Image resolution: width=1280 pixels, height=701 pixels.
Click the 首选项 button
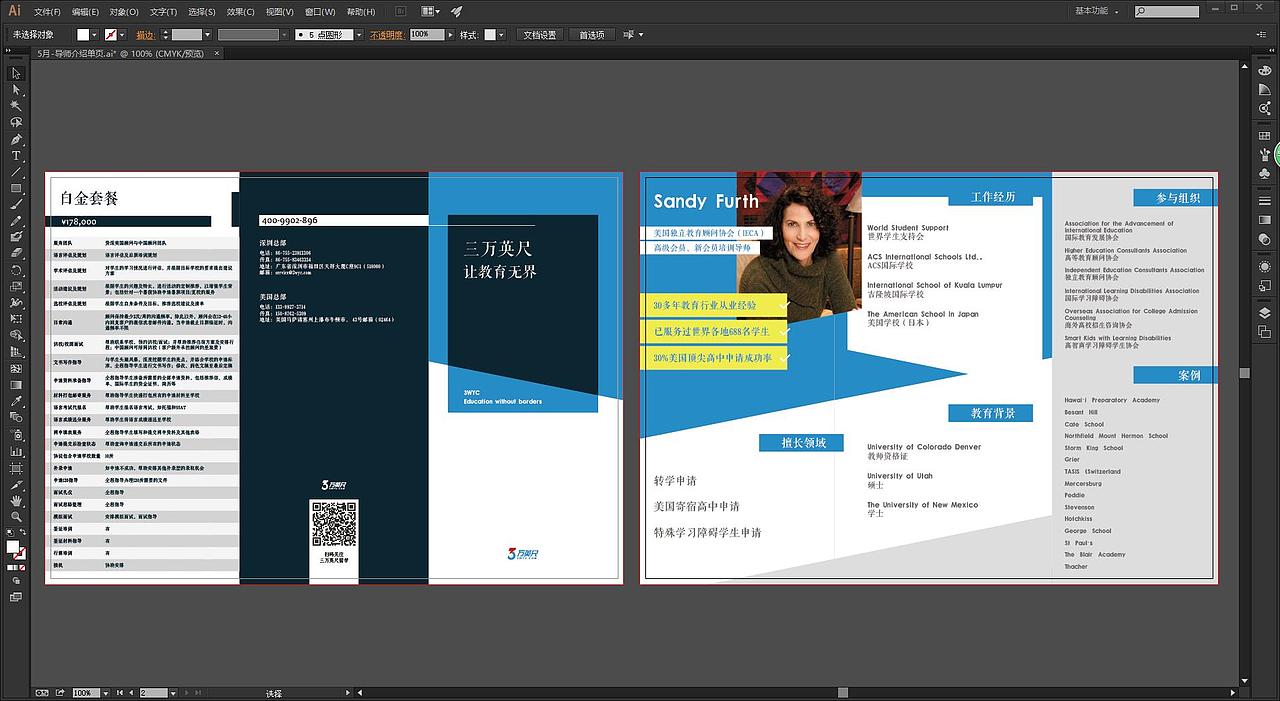(592, 34)
